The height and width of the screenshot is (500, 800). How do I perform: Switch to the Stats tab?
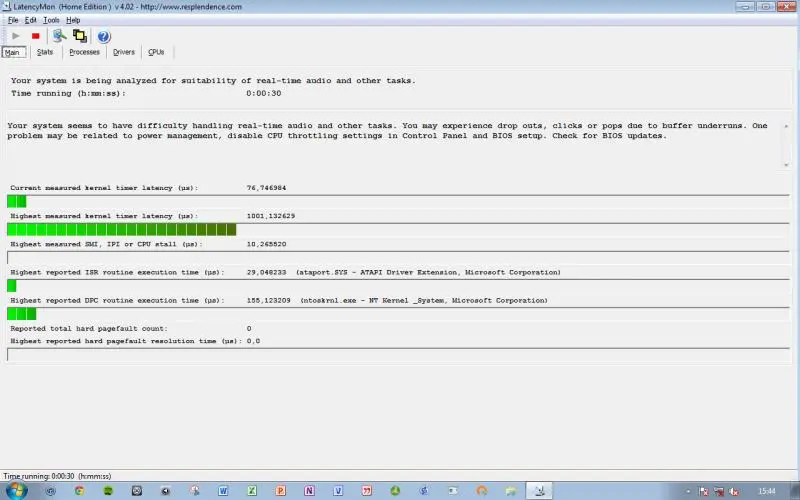click(x=45, y=52)
